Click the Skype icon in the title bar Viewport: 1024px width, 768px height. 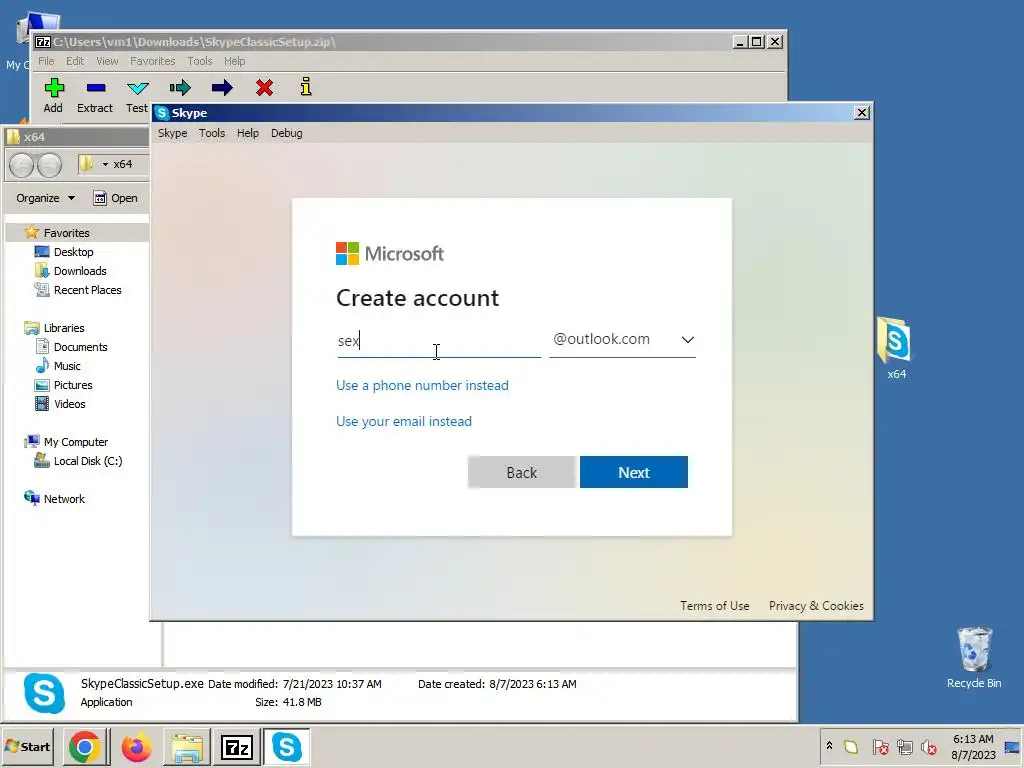click(162, 113)
